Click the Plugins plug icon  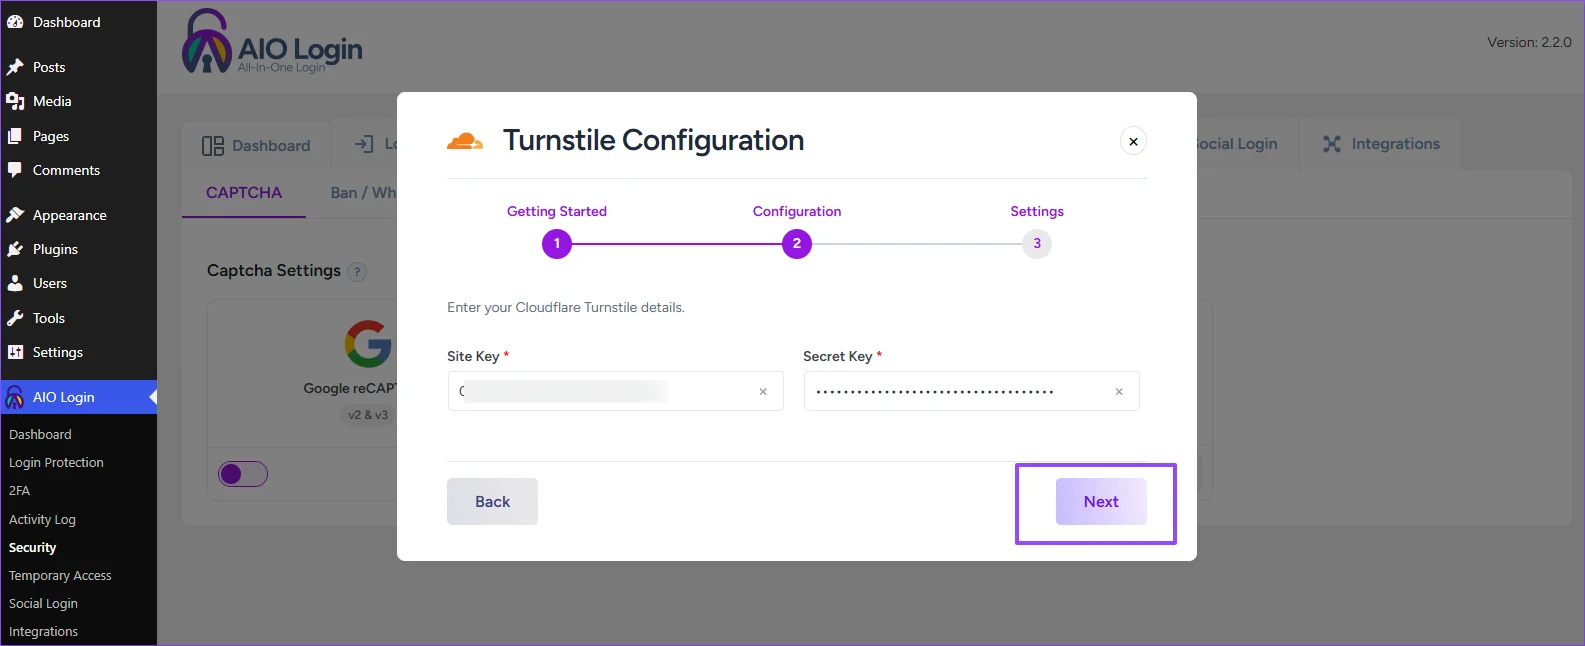click(15, 249)
